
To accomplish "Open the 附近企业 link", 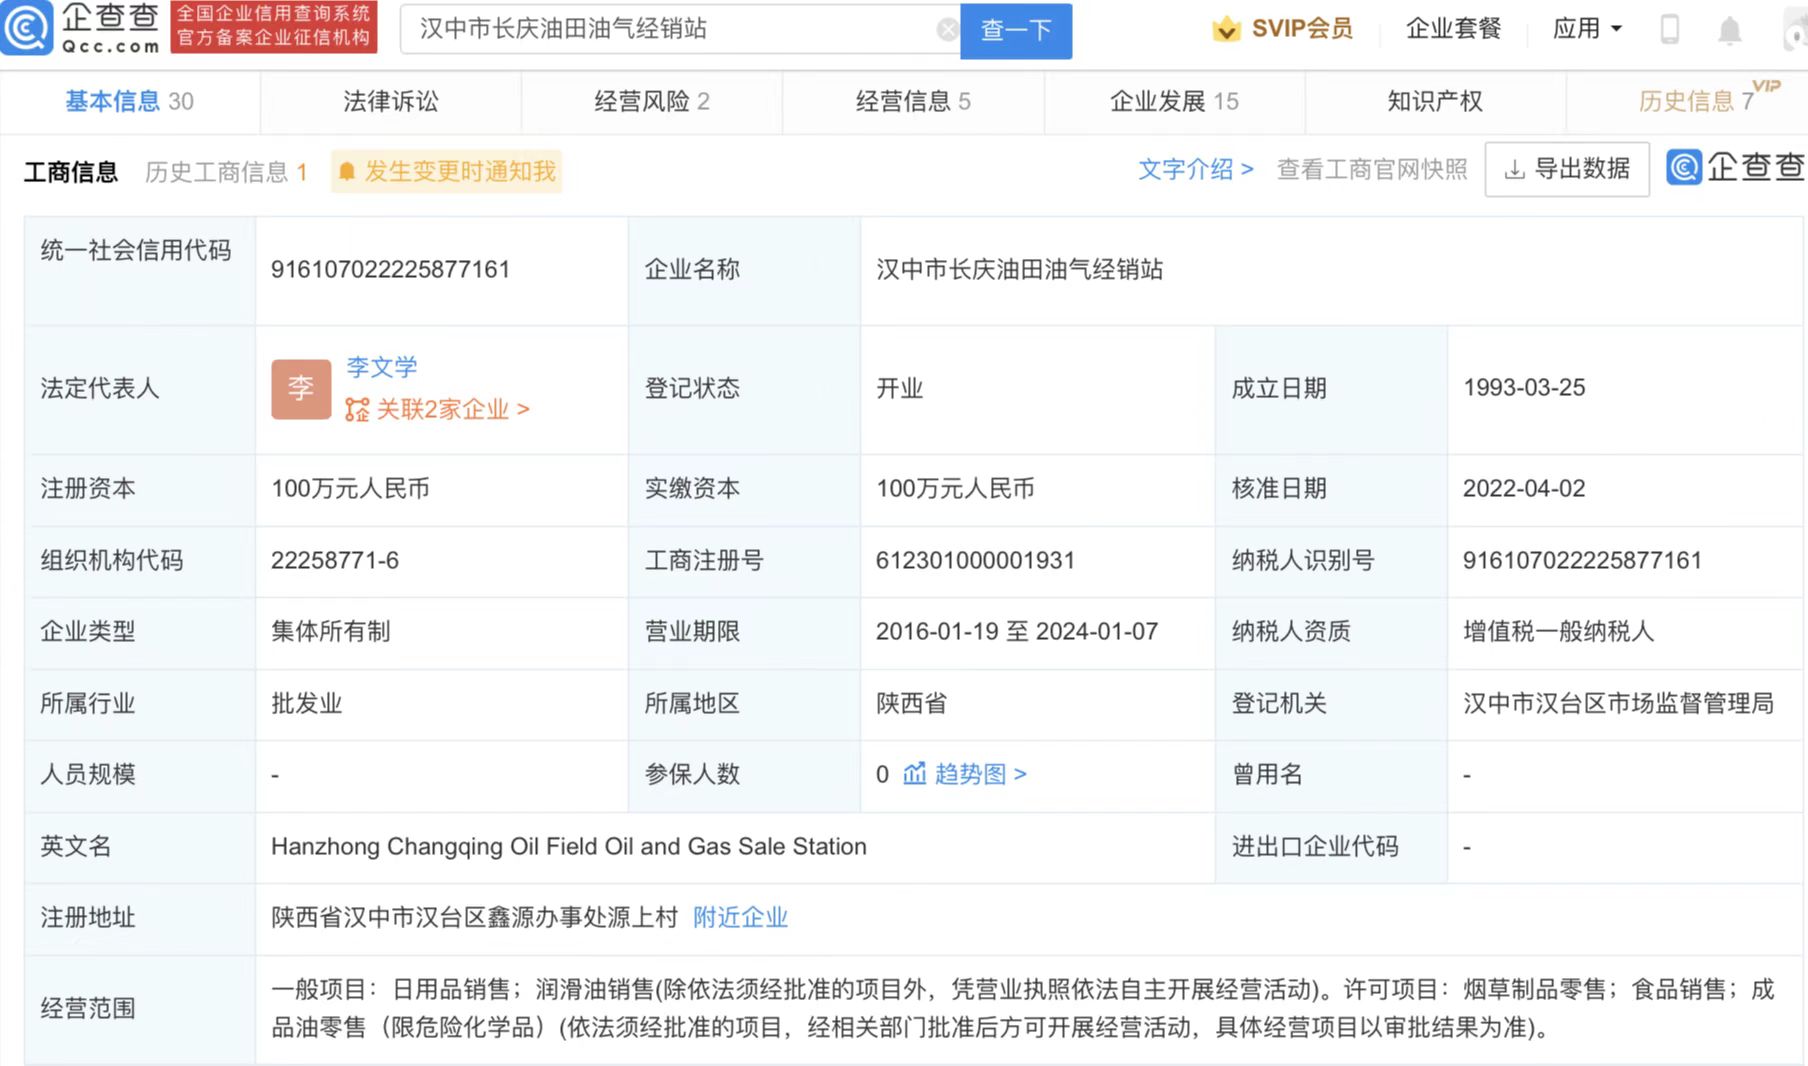I will tap(740, 918).
